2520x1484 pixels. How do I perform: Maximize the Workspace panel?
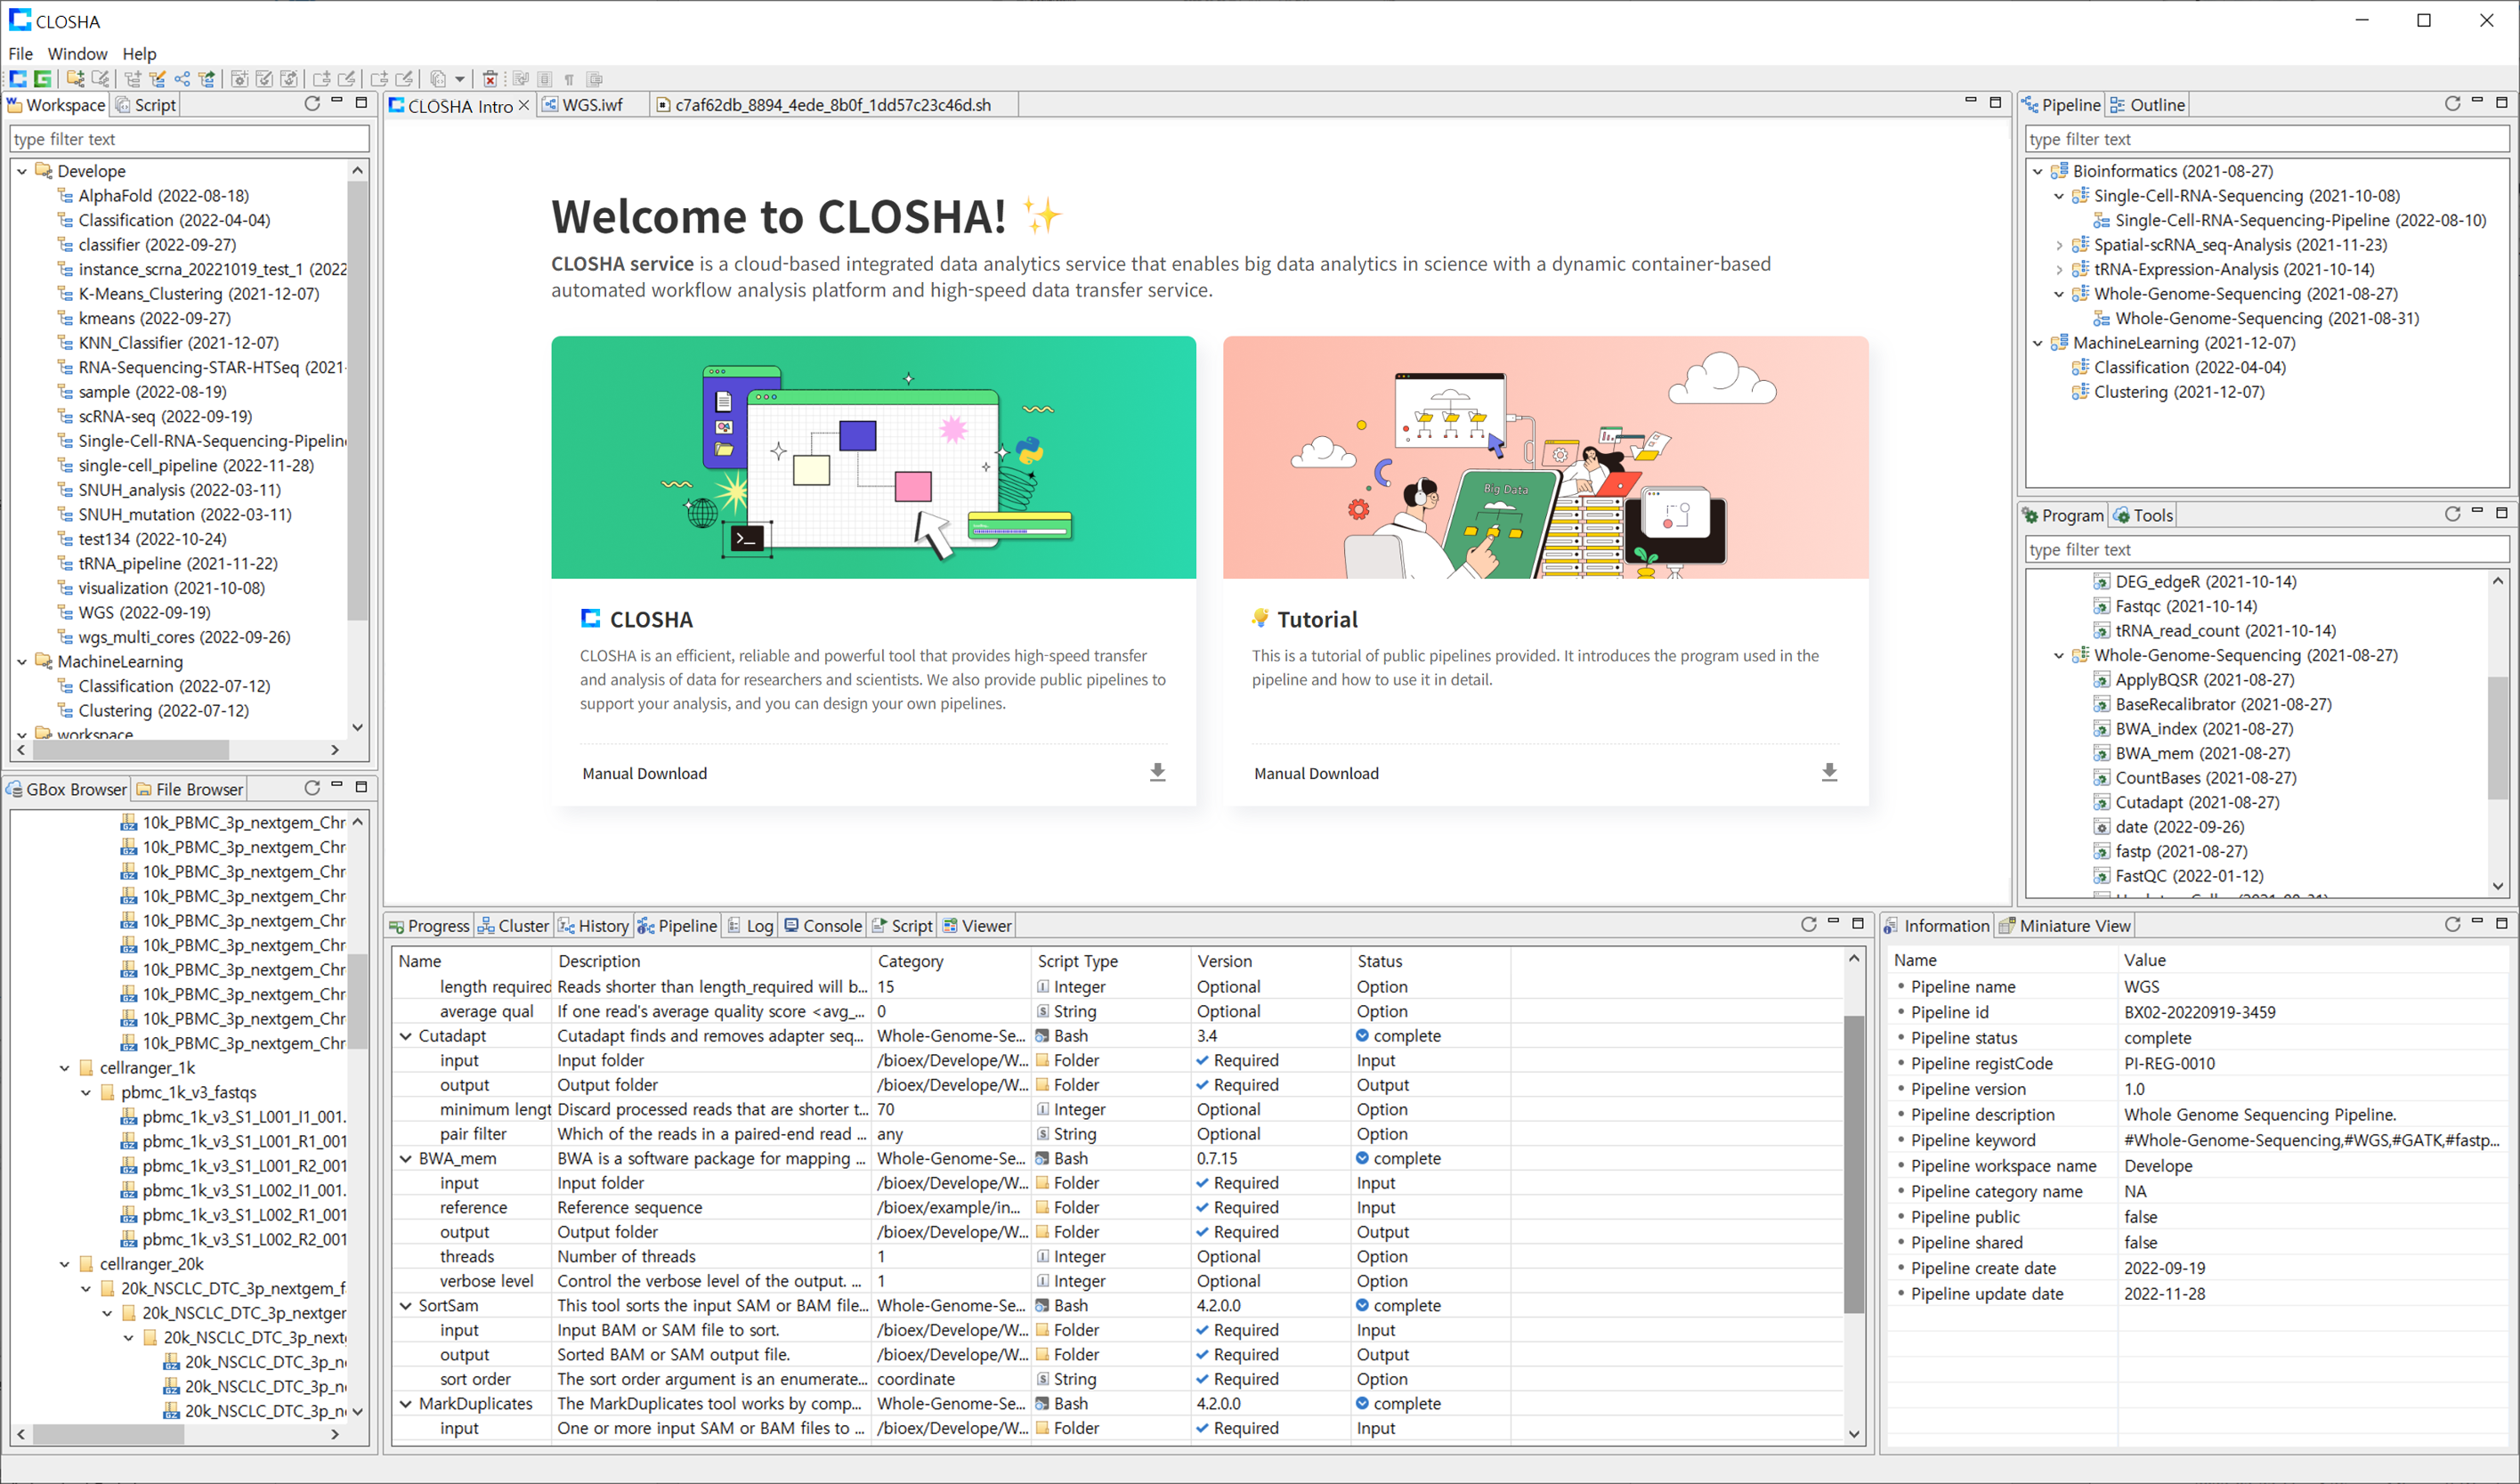click(x=362, y=102)
